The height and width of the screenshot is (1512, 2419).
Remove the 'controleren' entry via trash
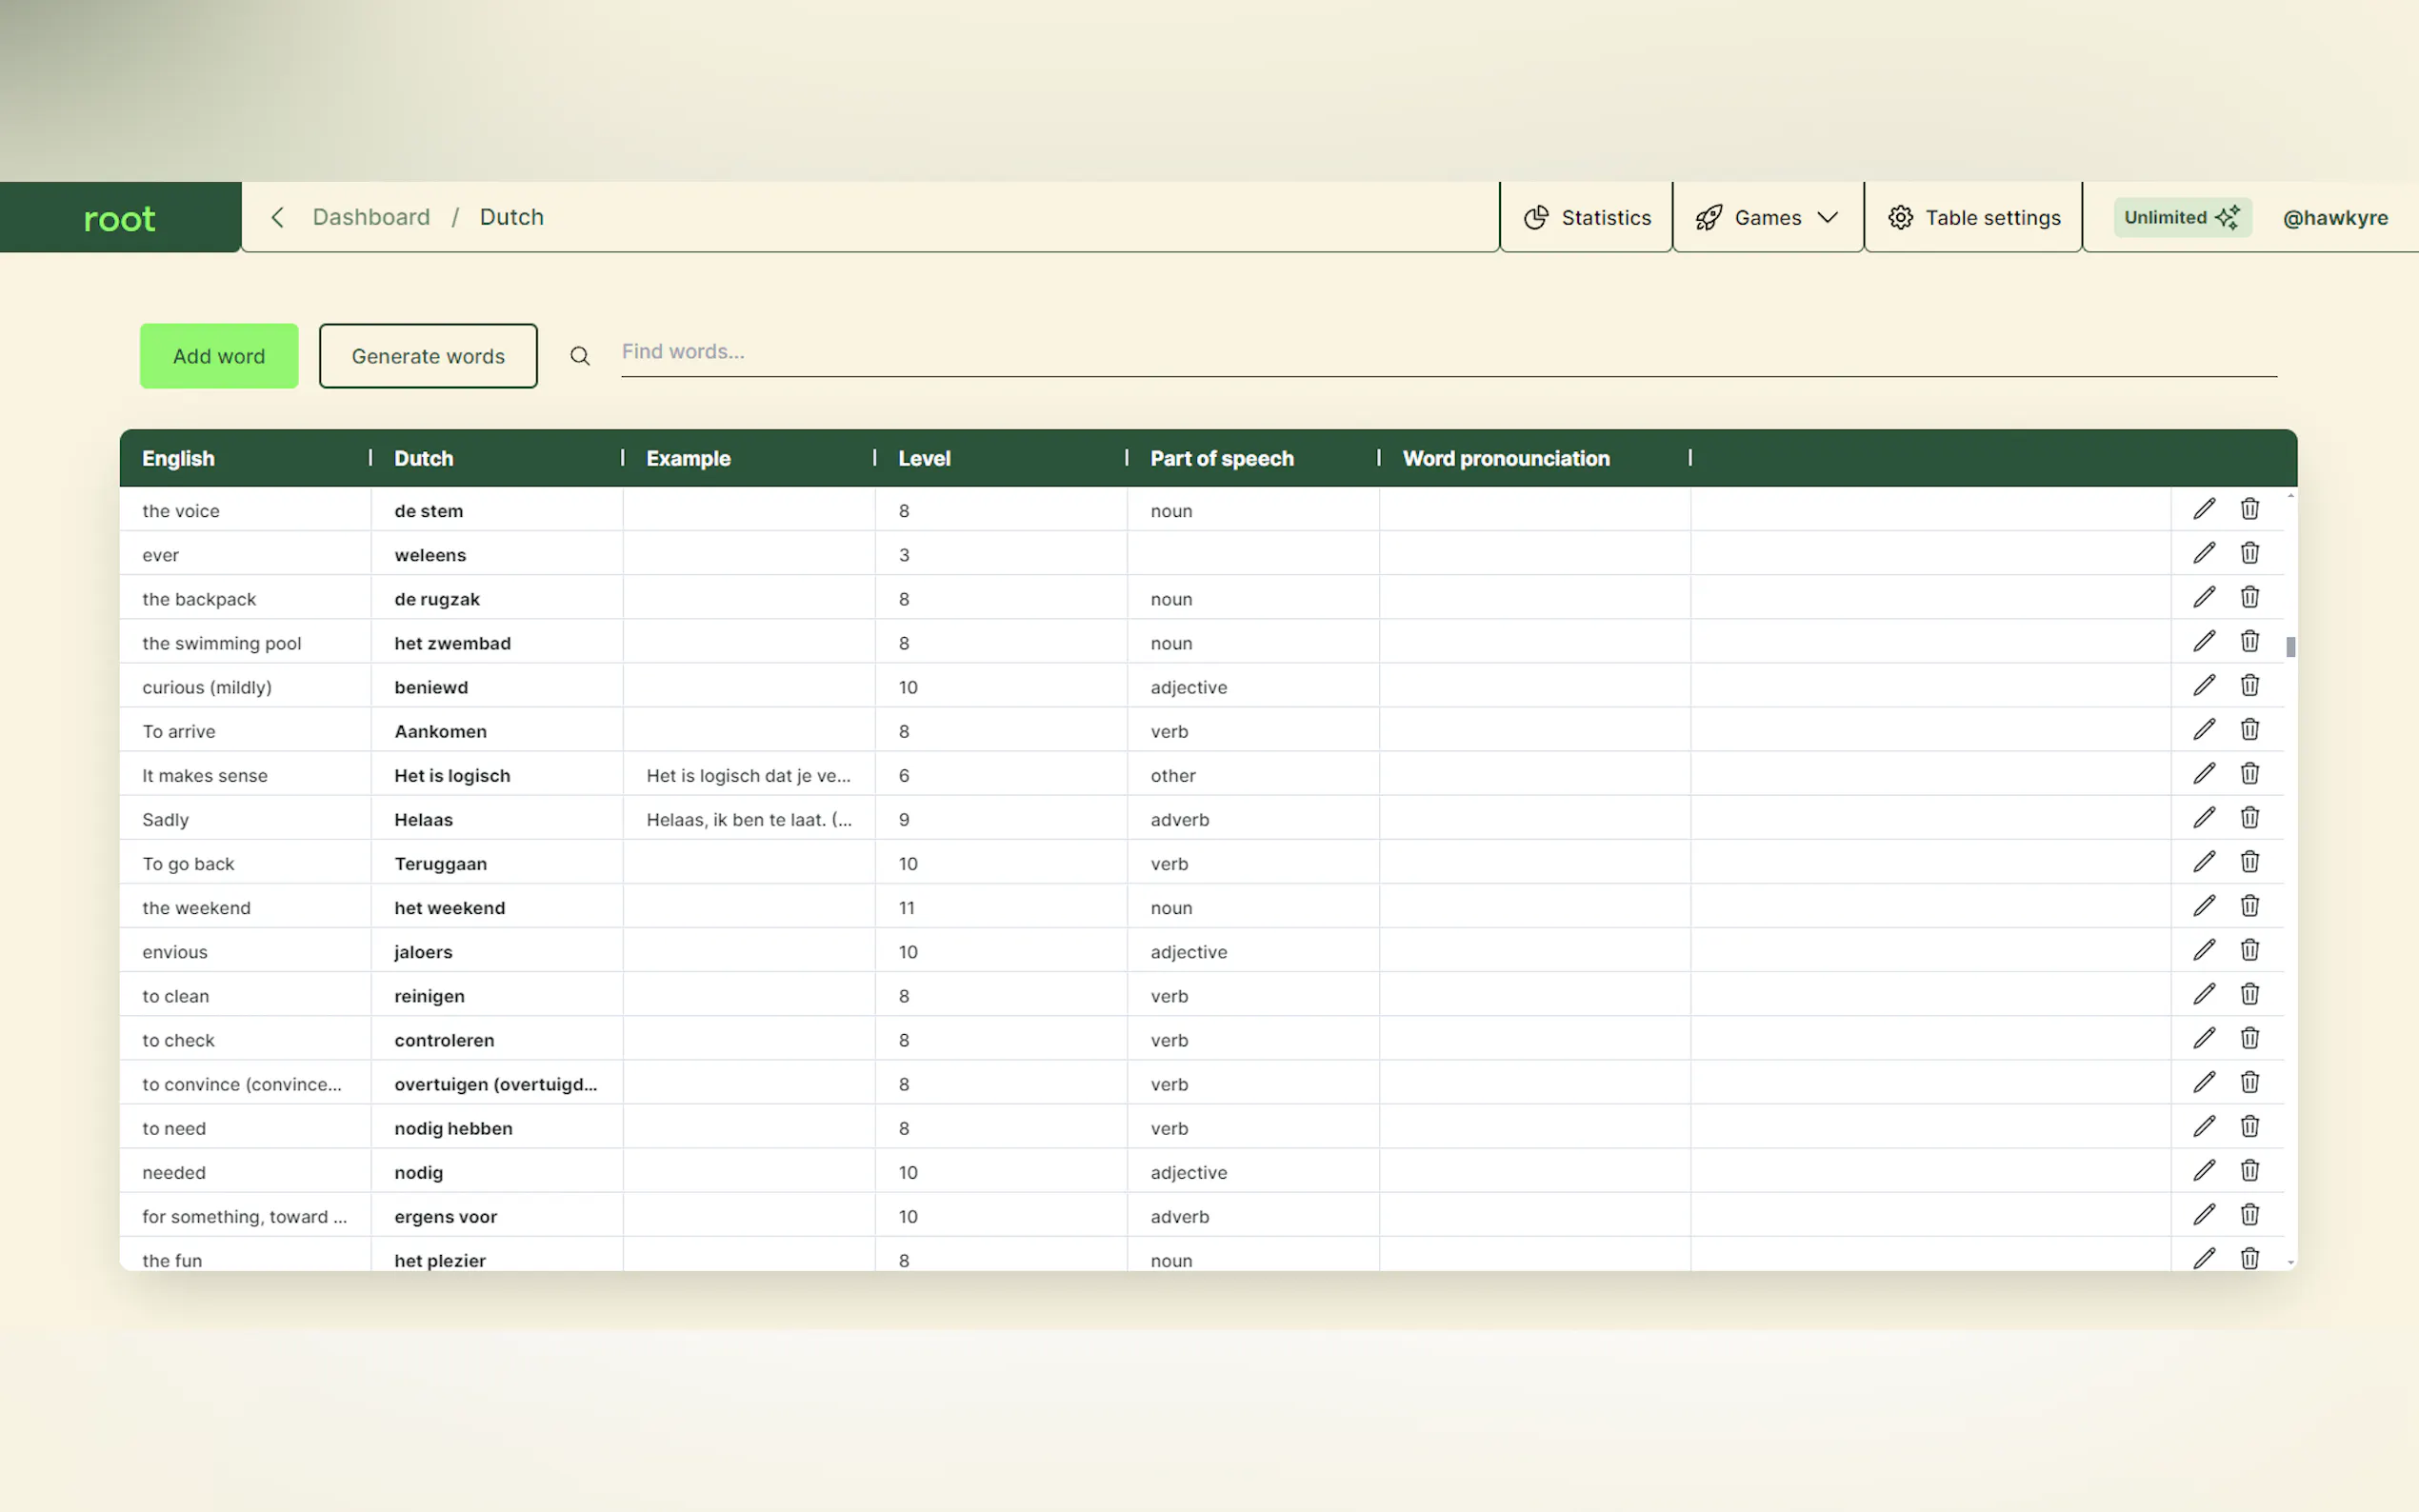(2249, 1038)
